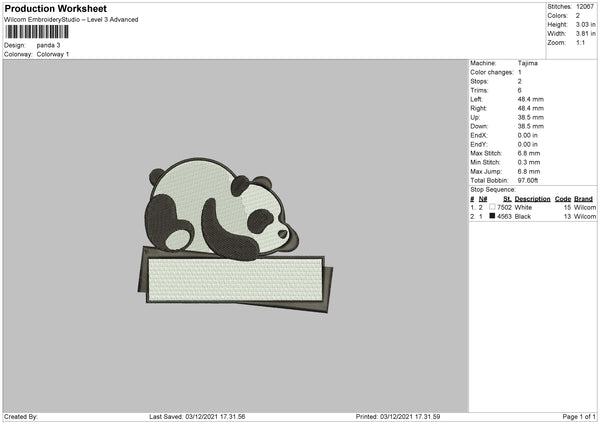600x424 pixels.
Task: Click the 'Stop Sequence:' heading
Action: pyautogui.click(x=493, y=190)
